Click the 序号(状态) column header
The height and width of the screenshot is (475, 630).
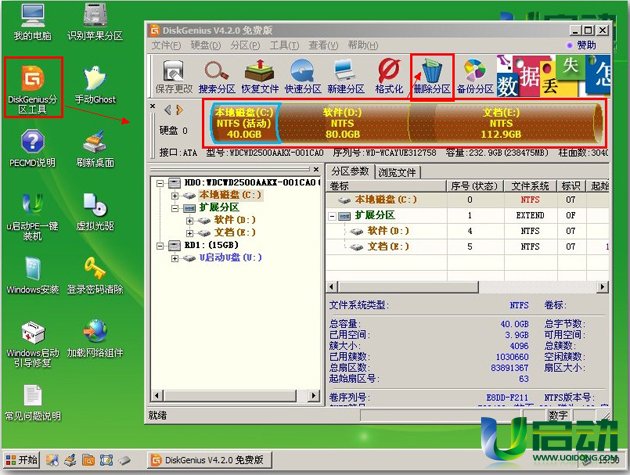click(x=474, y=186)
